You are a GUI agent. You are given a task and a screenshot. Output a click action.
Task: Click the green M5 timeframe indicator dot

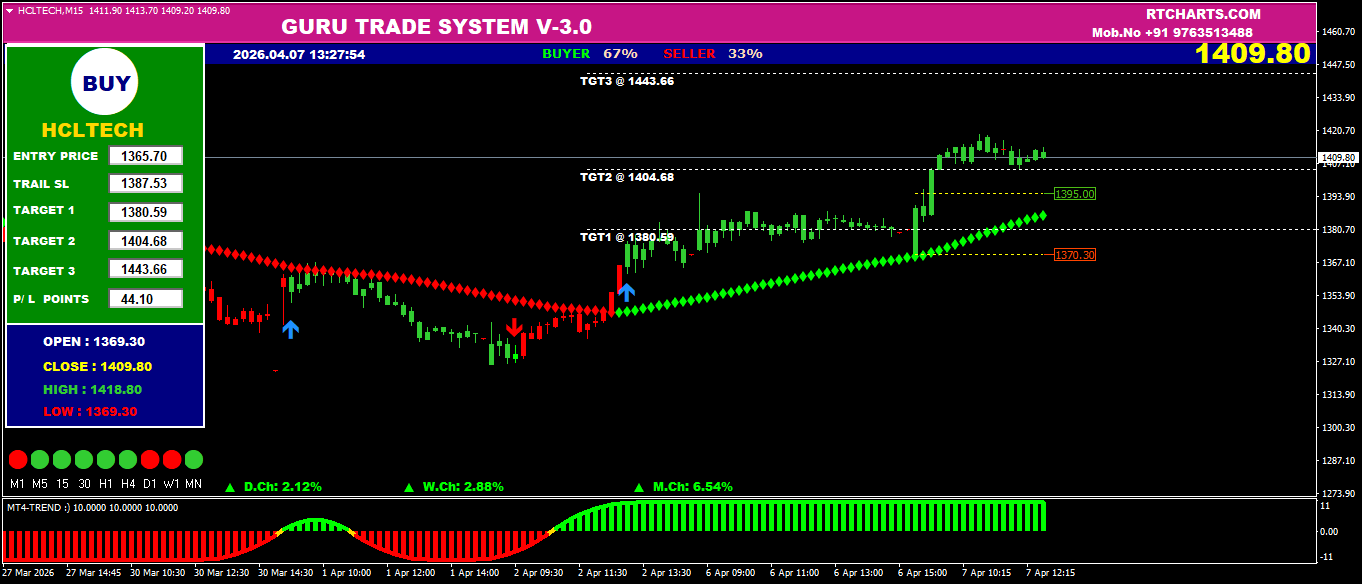(x=40, y=460)
